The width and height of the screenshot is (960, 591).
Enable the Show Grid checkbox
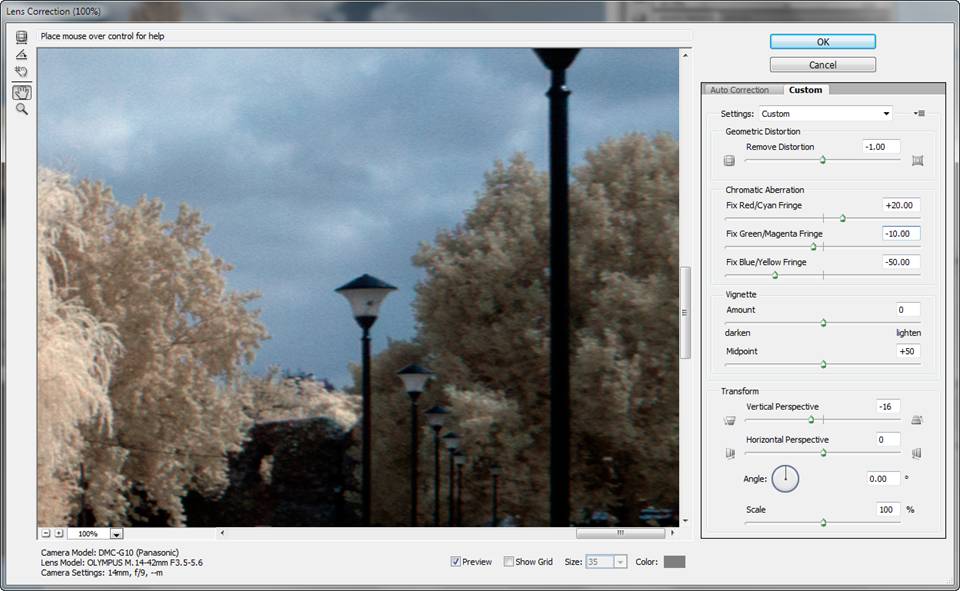tap(509, 562)
